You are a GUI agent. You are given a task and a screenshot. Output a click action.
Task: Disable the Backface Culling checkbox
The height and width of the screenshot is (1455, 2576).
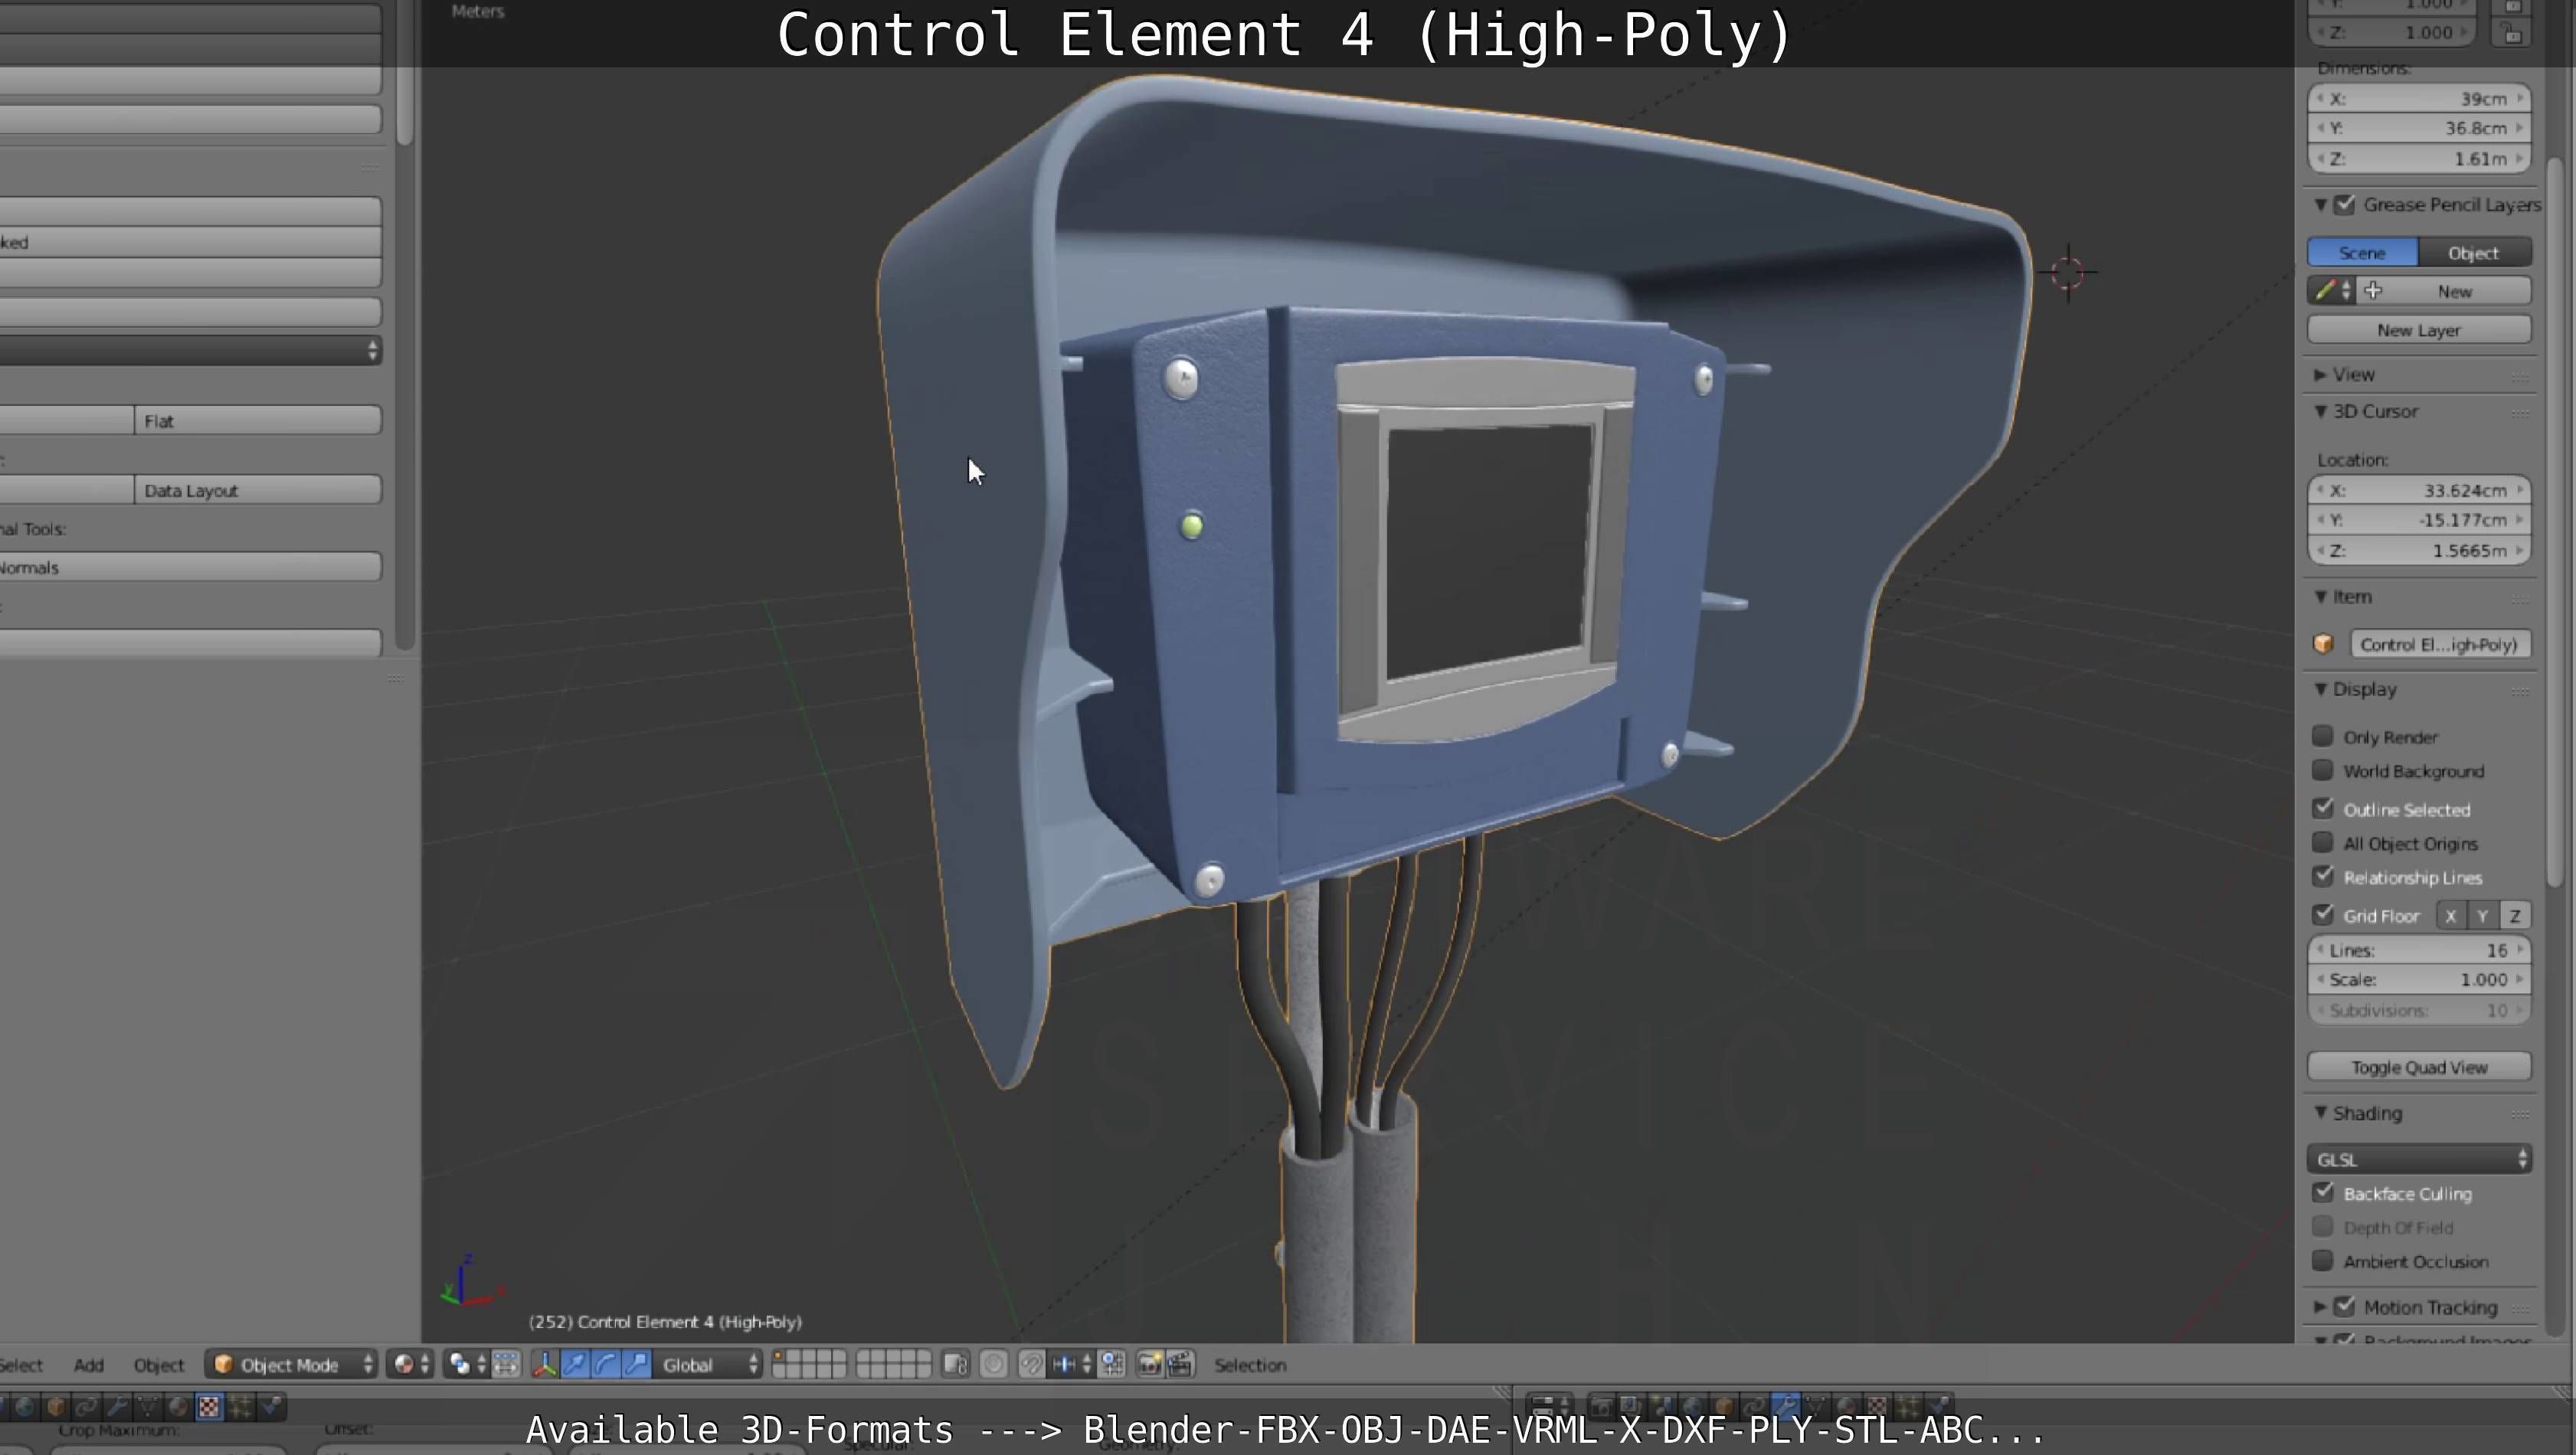point(2323,1192)
